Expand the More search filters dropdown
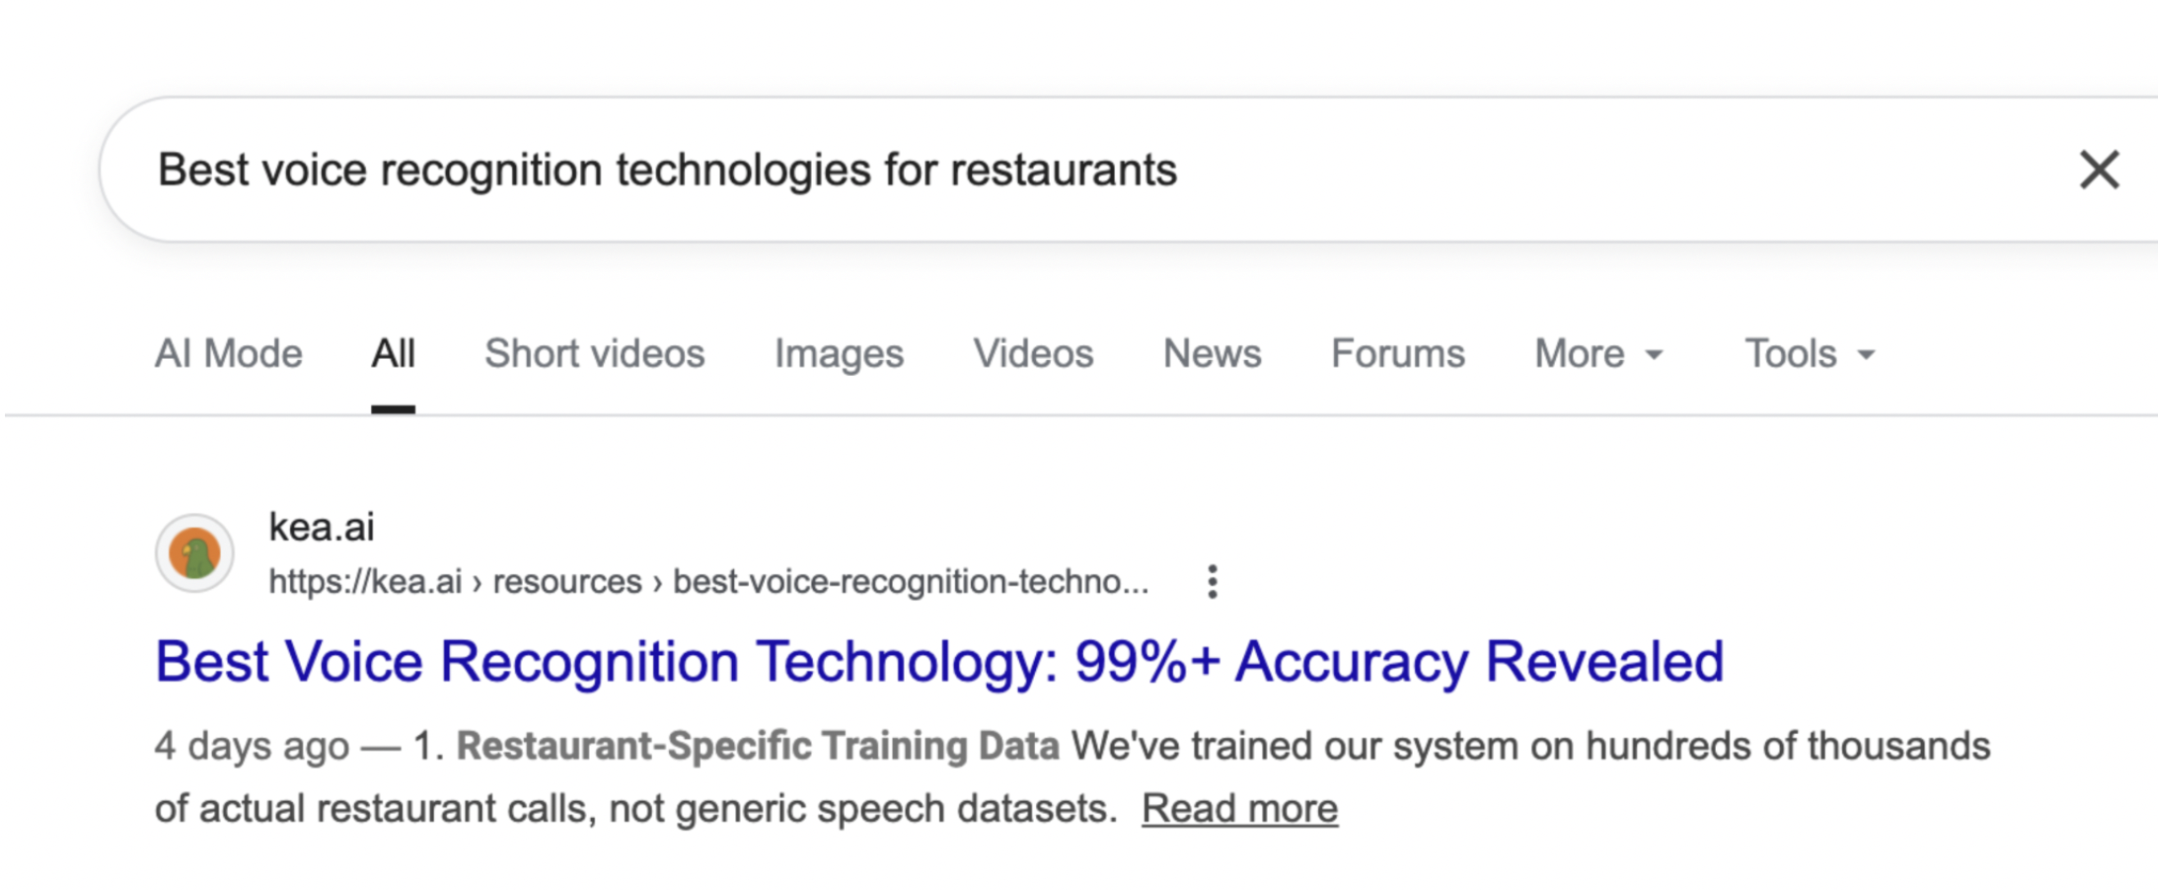 (1598, 354)
